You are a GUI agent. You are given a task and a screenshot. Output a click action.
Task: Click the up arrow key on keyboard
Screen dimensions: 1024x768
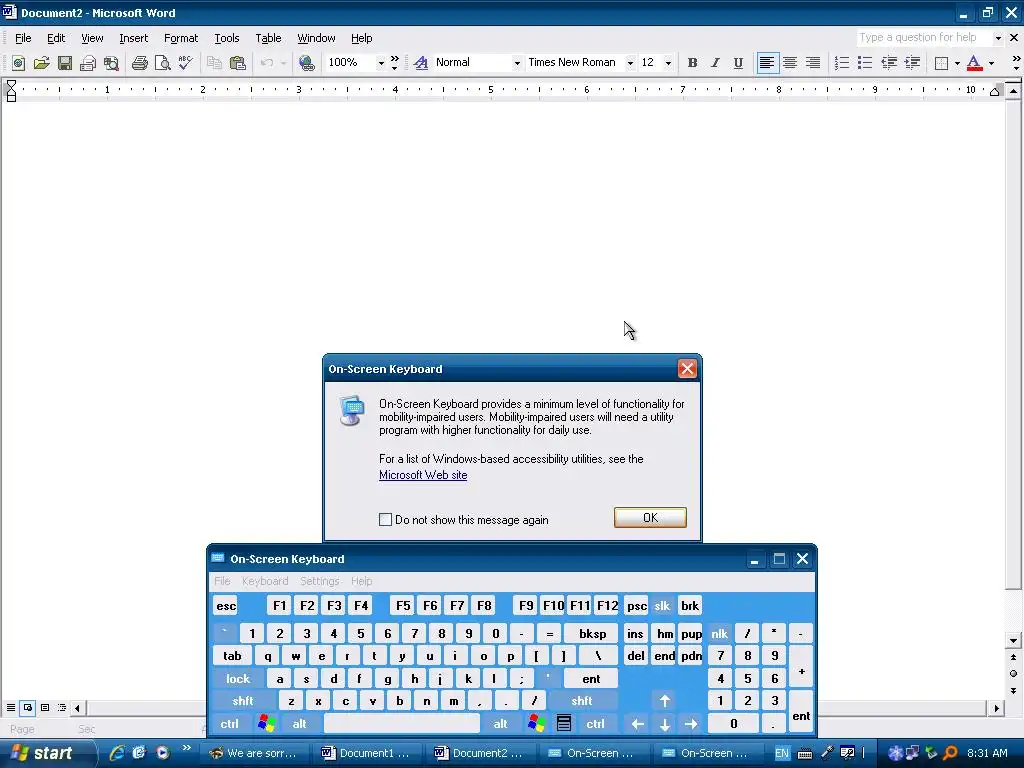click(665, 701)
